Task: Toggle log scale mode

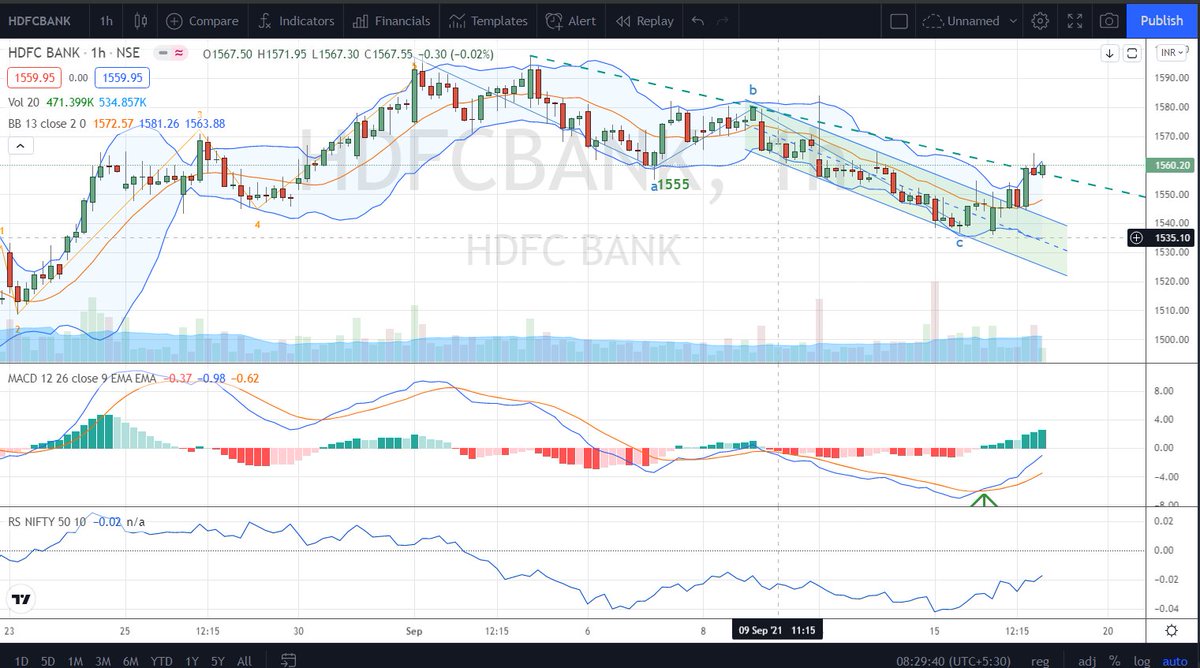Action: click(x=1141, y=660)
